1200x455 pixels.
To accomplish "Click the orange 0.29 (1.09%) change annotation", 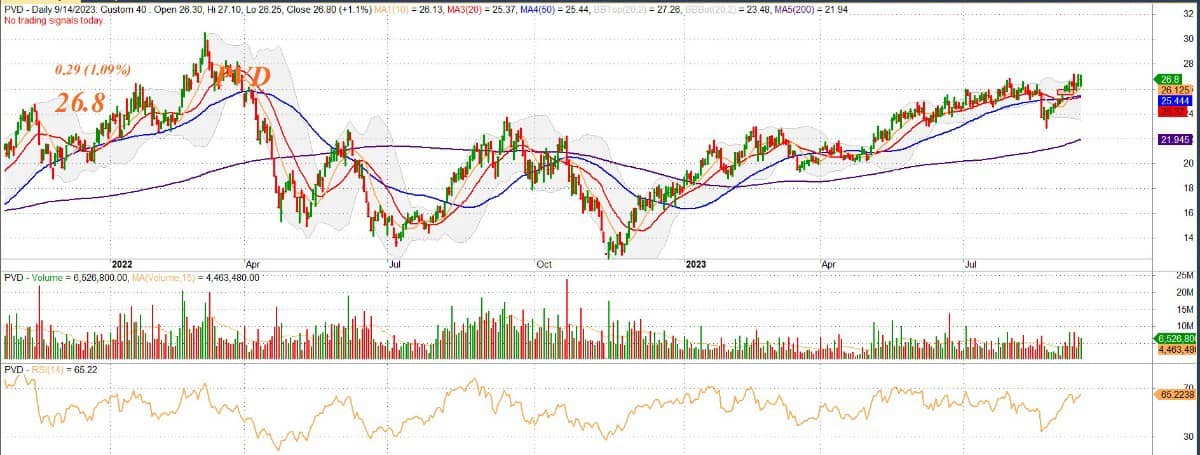I will pyautogui.click(x=92, y=71).
